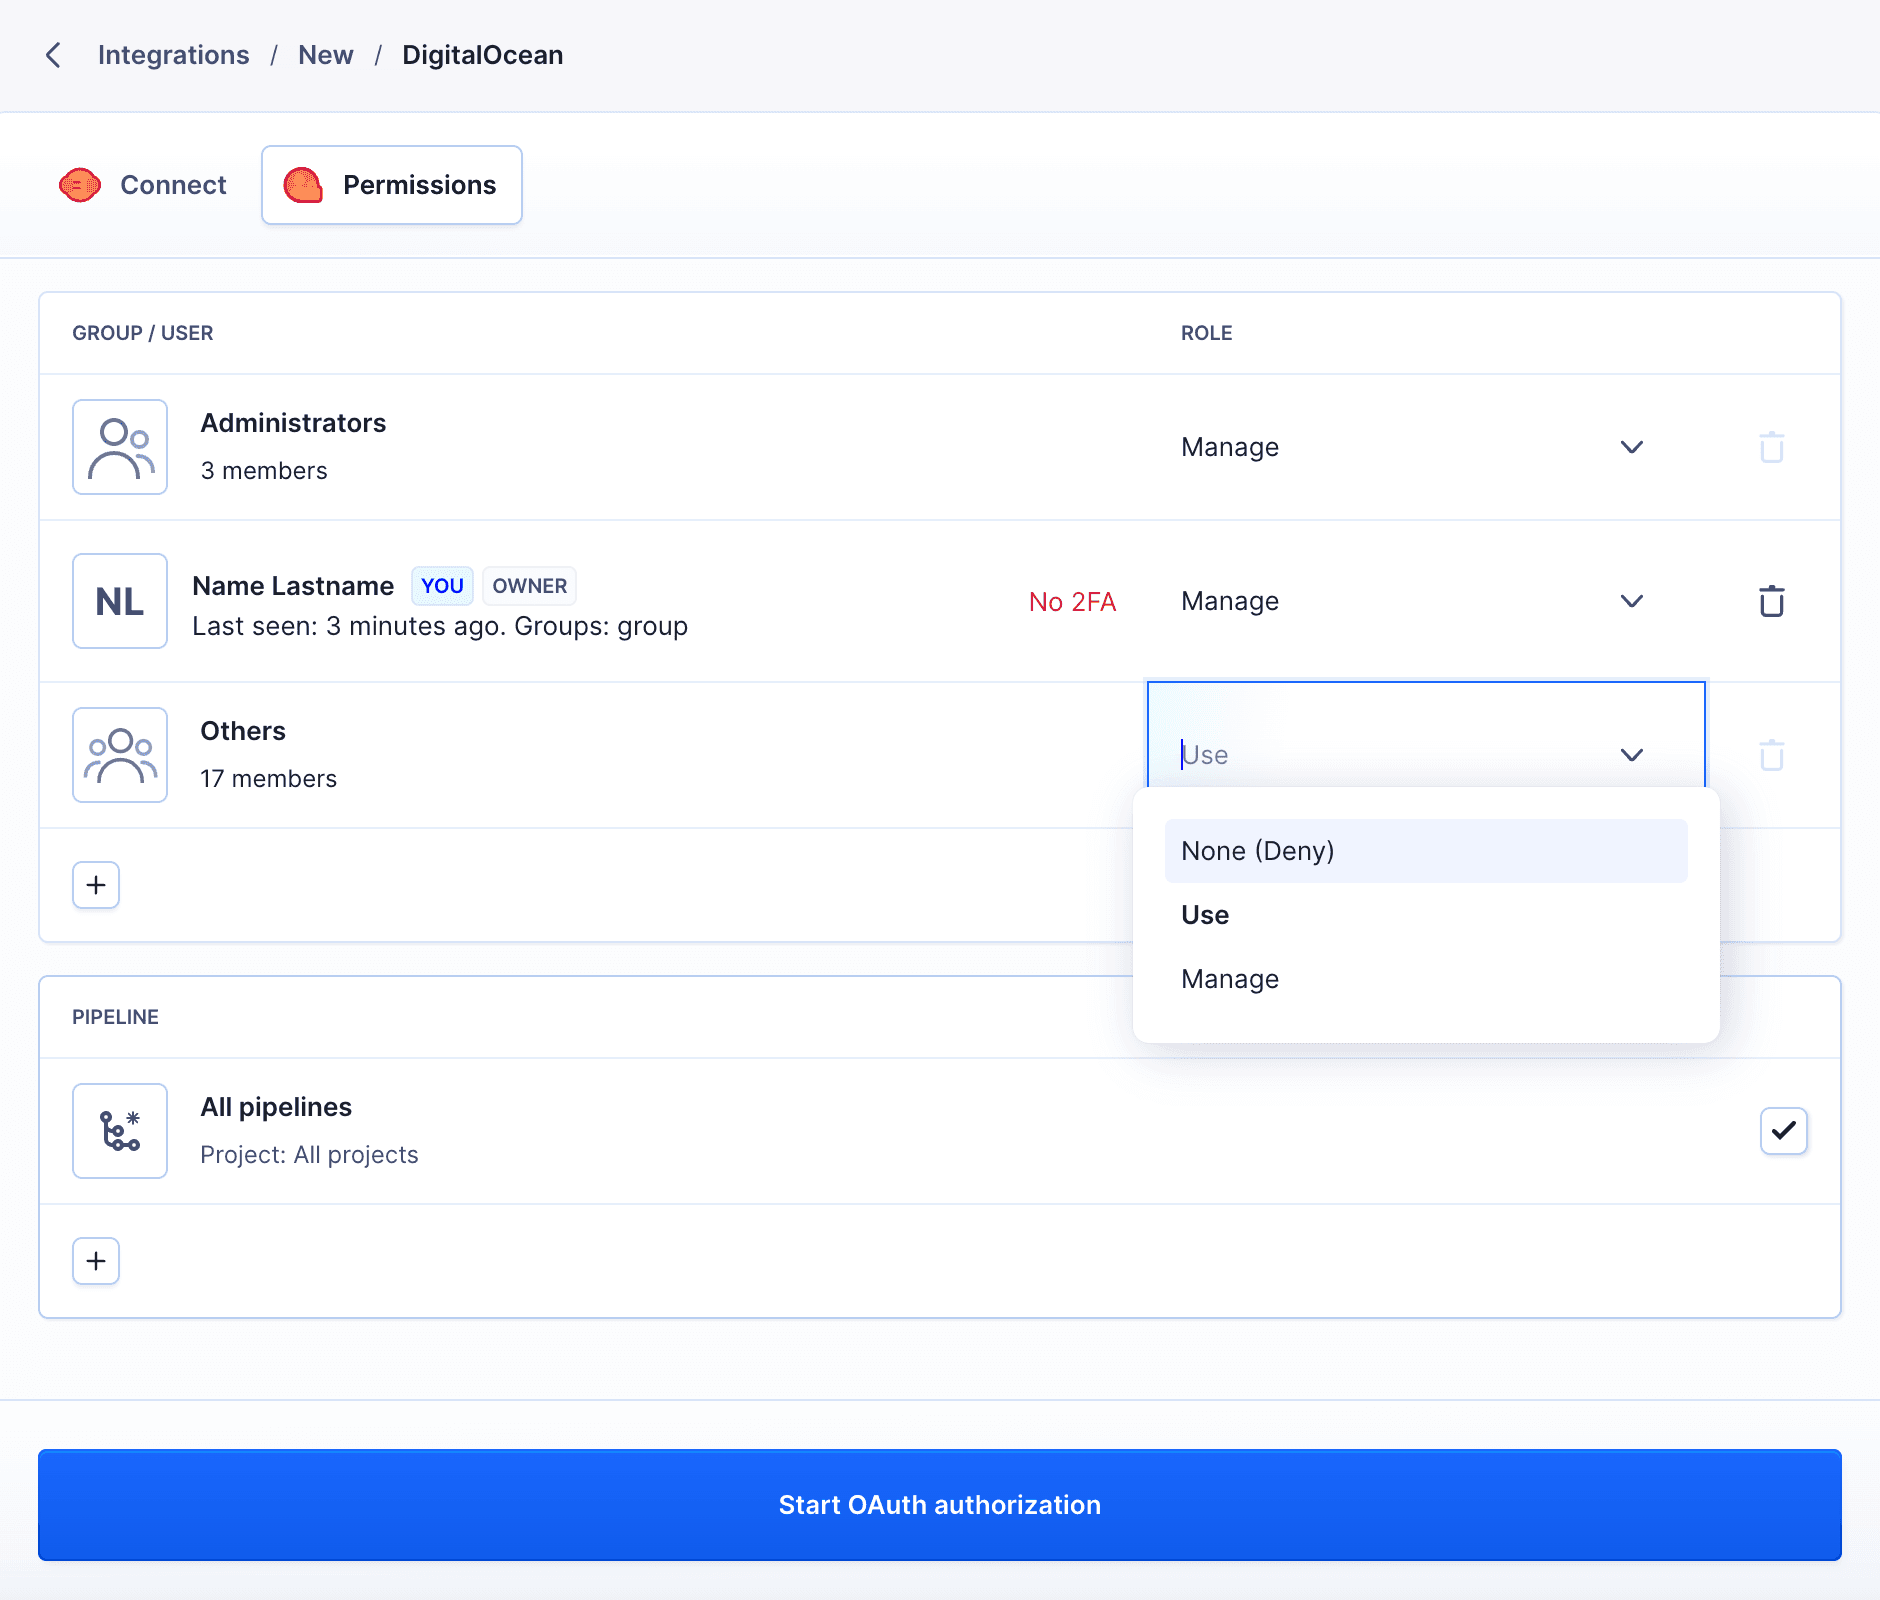This screenshot has width=1880, height=1600.
Task: Click the No 2FA warning label
Action: pos(1072,601)
